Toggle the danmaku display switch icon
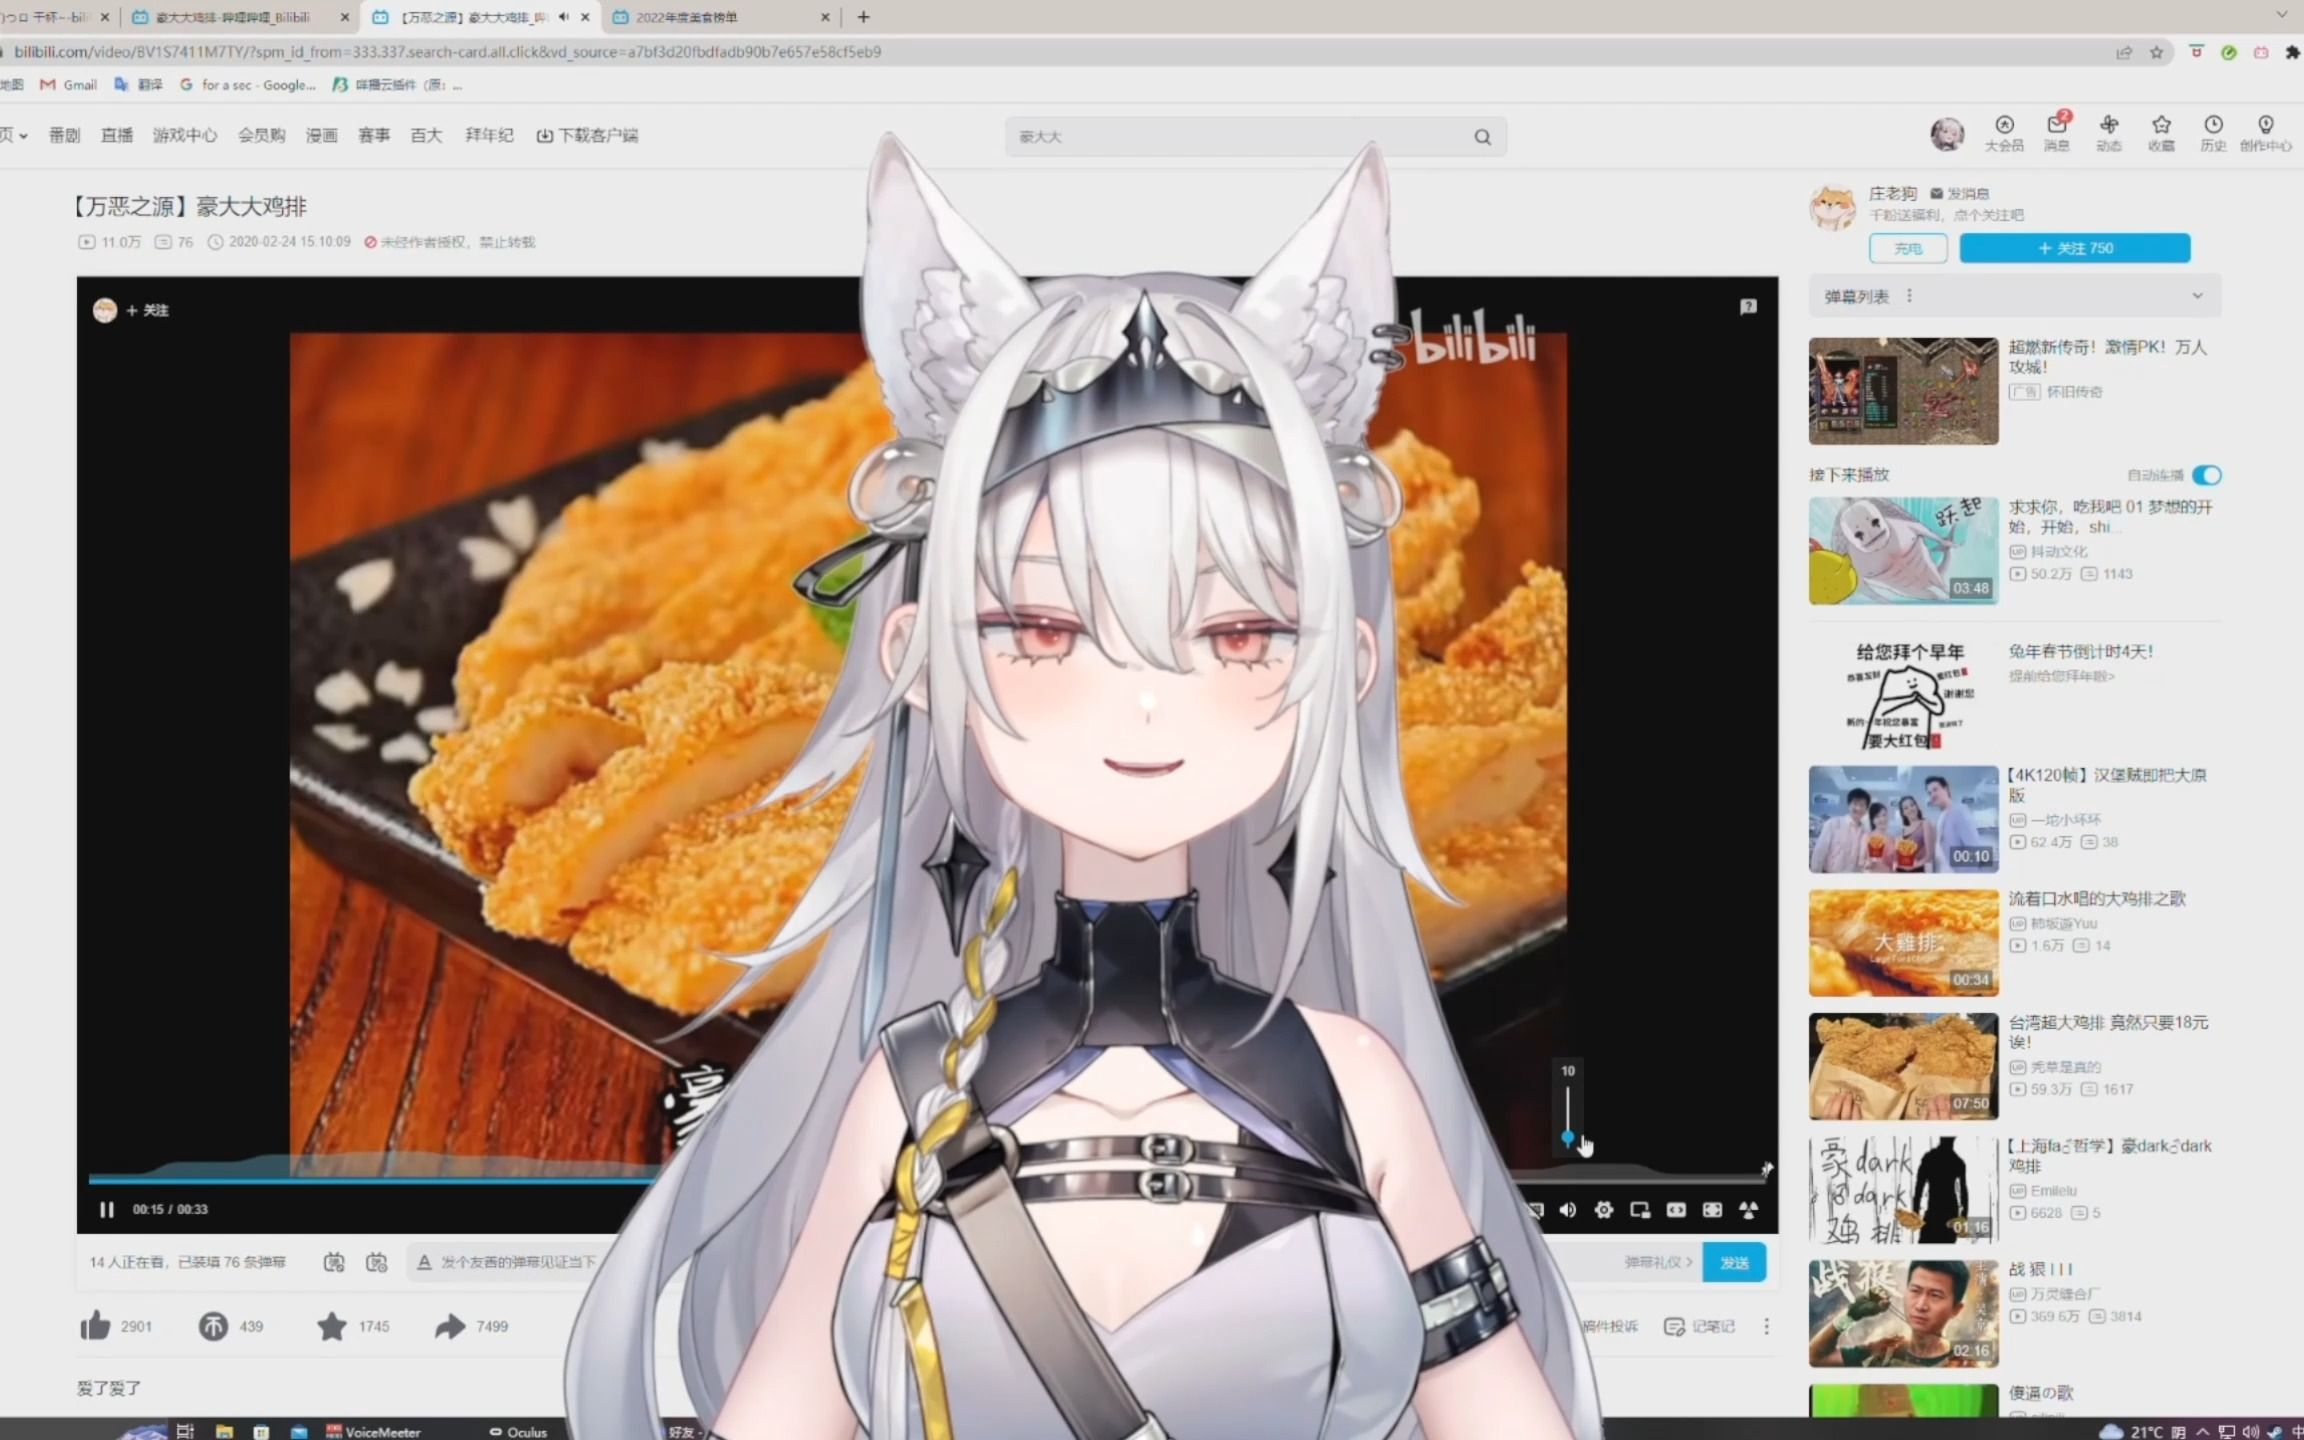This screenshot has width=2304, height=1440. point(334,1262)
